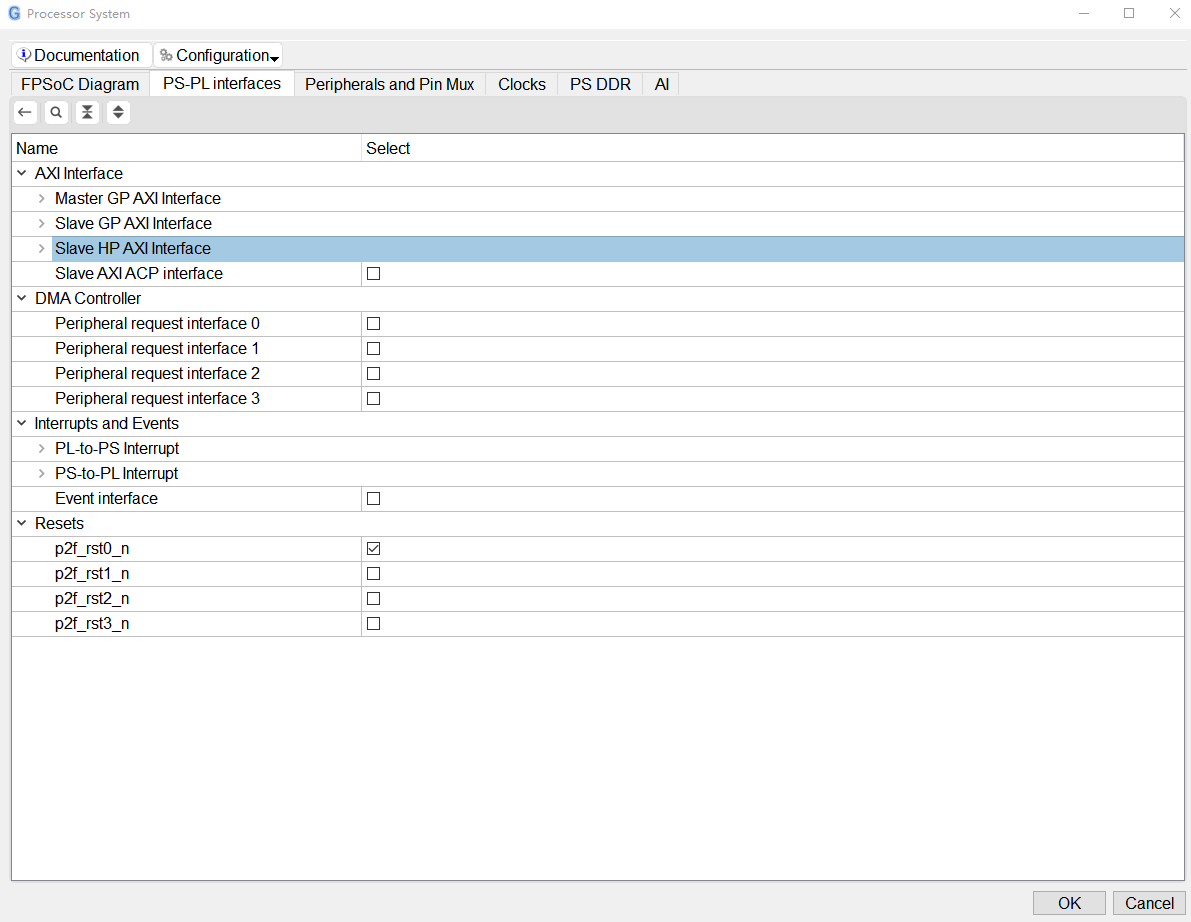Select the Slave AXI ACP interface row
1191x922 pixels.
(x=598, y=273)
